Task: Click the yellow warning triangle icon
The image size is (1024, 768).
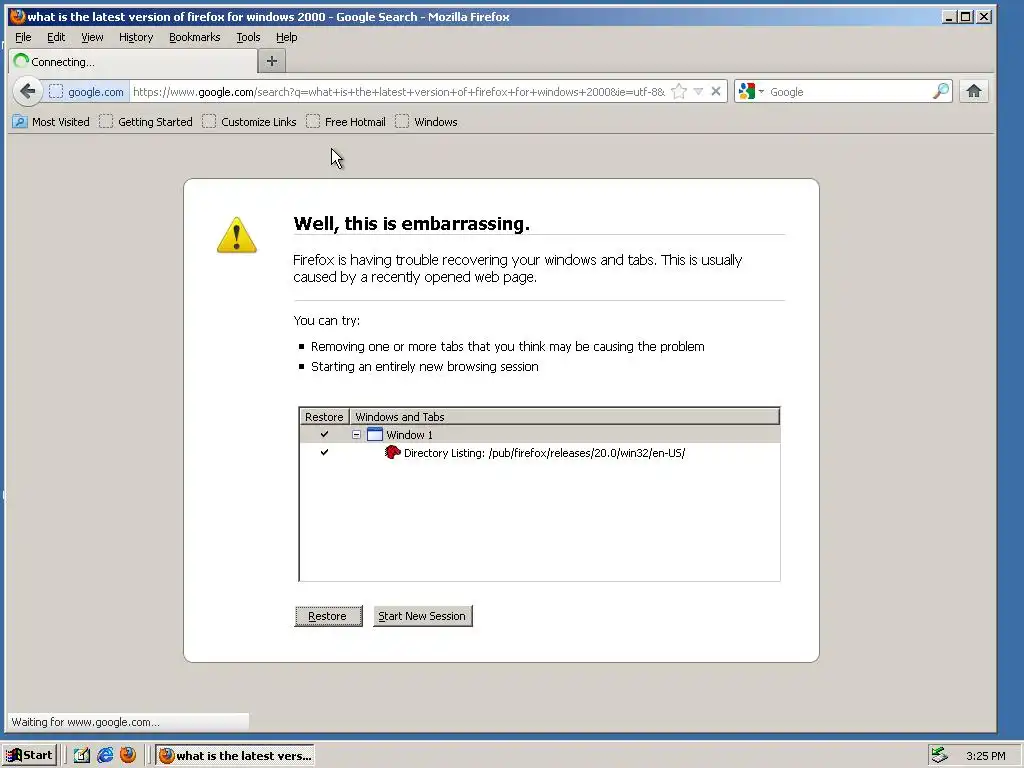Action: click(236, 235)
